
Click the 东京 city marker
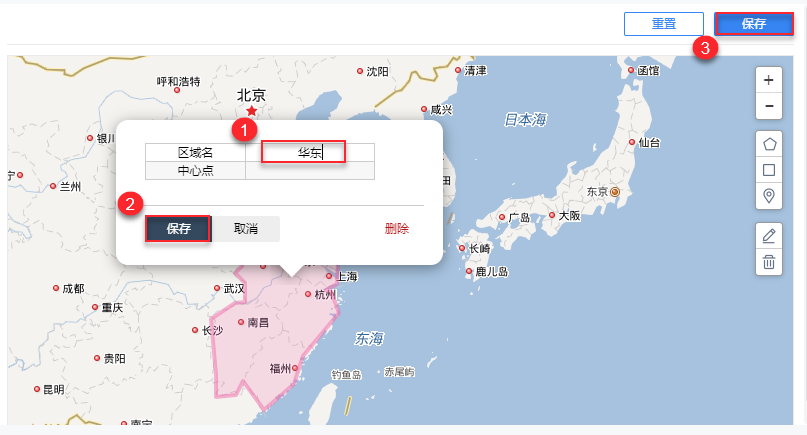[615, 192]
